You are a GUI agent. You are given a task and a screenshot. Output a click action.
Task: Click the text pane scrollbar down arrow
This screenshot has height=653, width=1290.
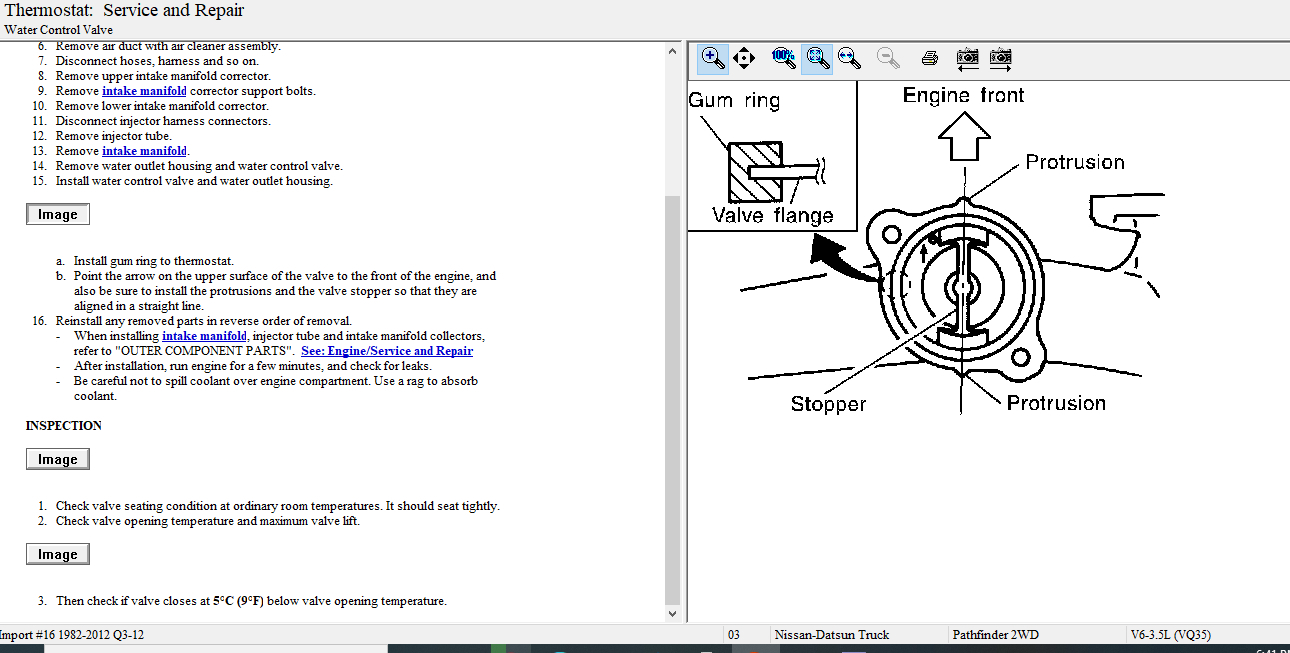672,613
